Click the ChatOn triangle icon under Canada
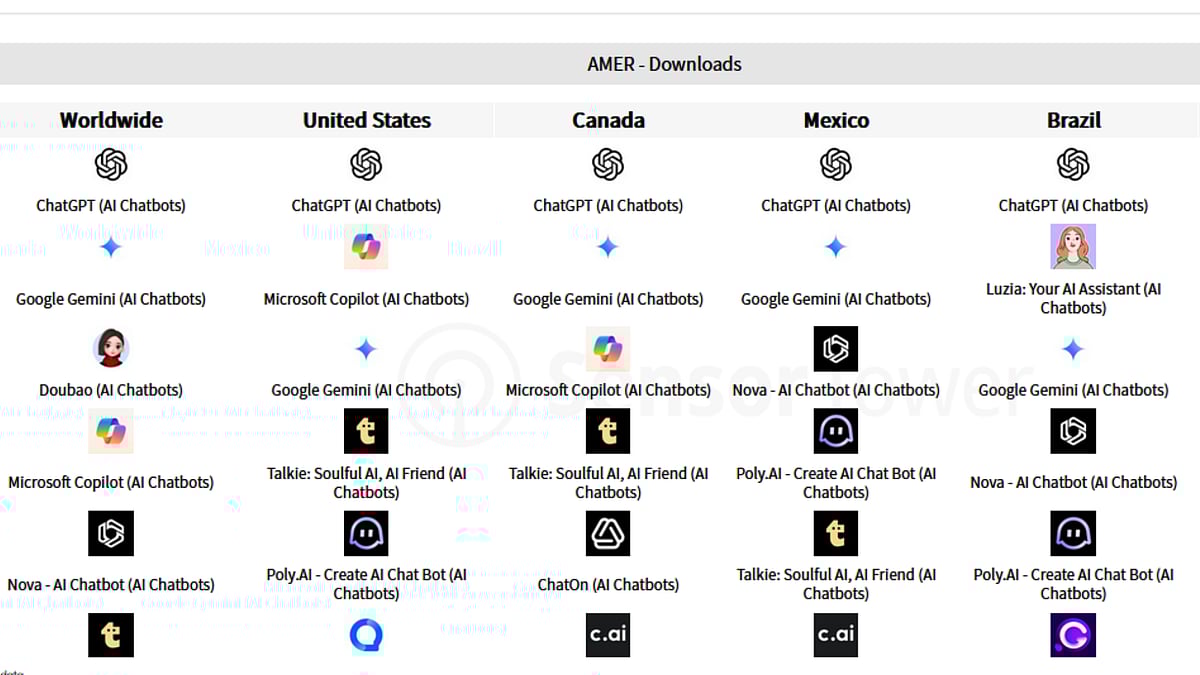This screenshot has height=675, width=1200. pyautogui.click(x=608, y=533)
